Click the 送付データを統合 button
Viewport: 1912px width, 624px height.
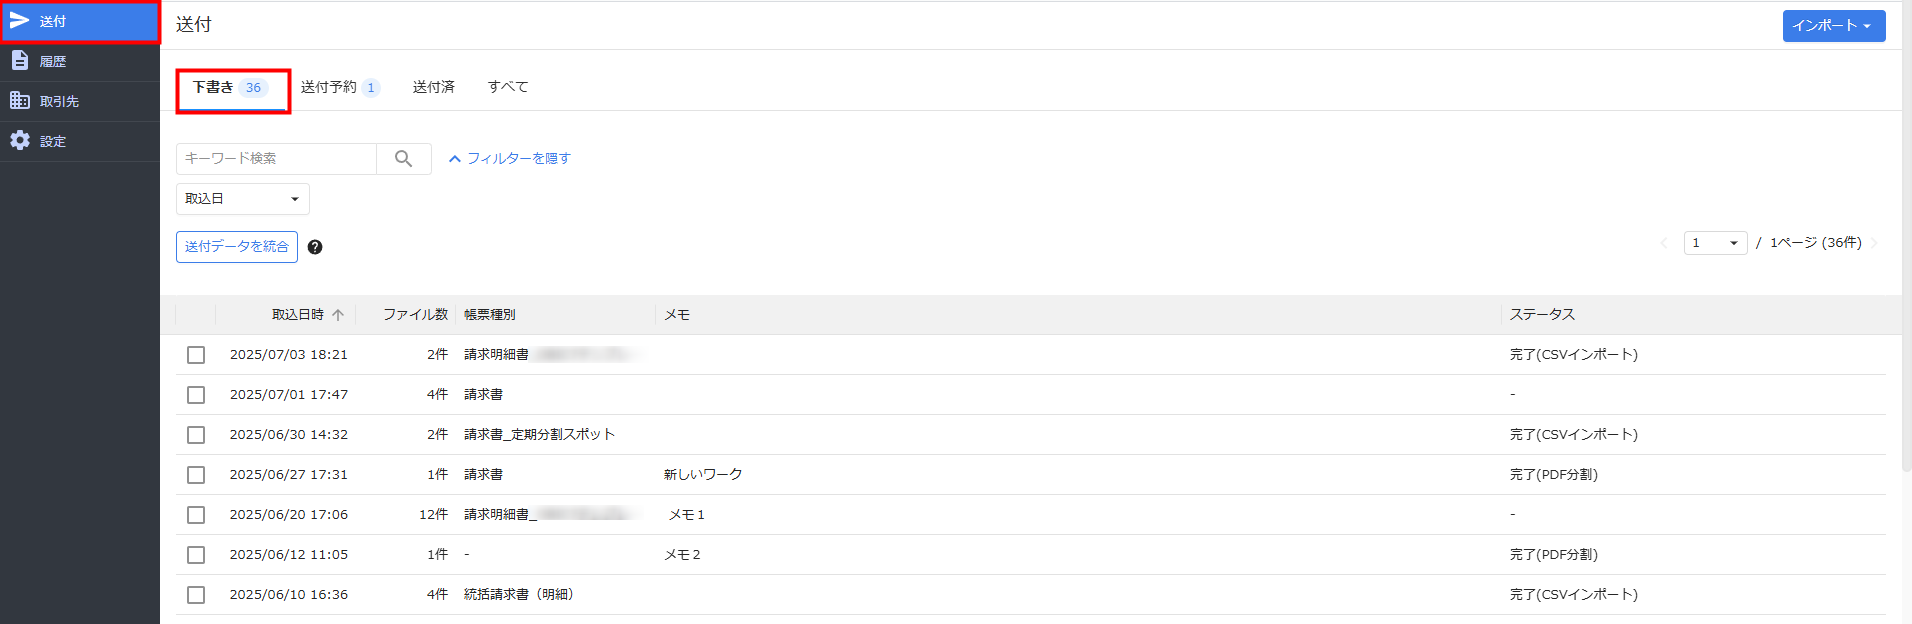pyautogui.click(x=237, y=247)
